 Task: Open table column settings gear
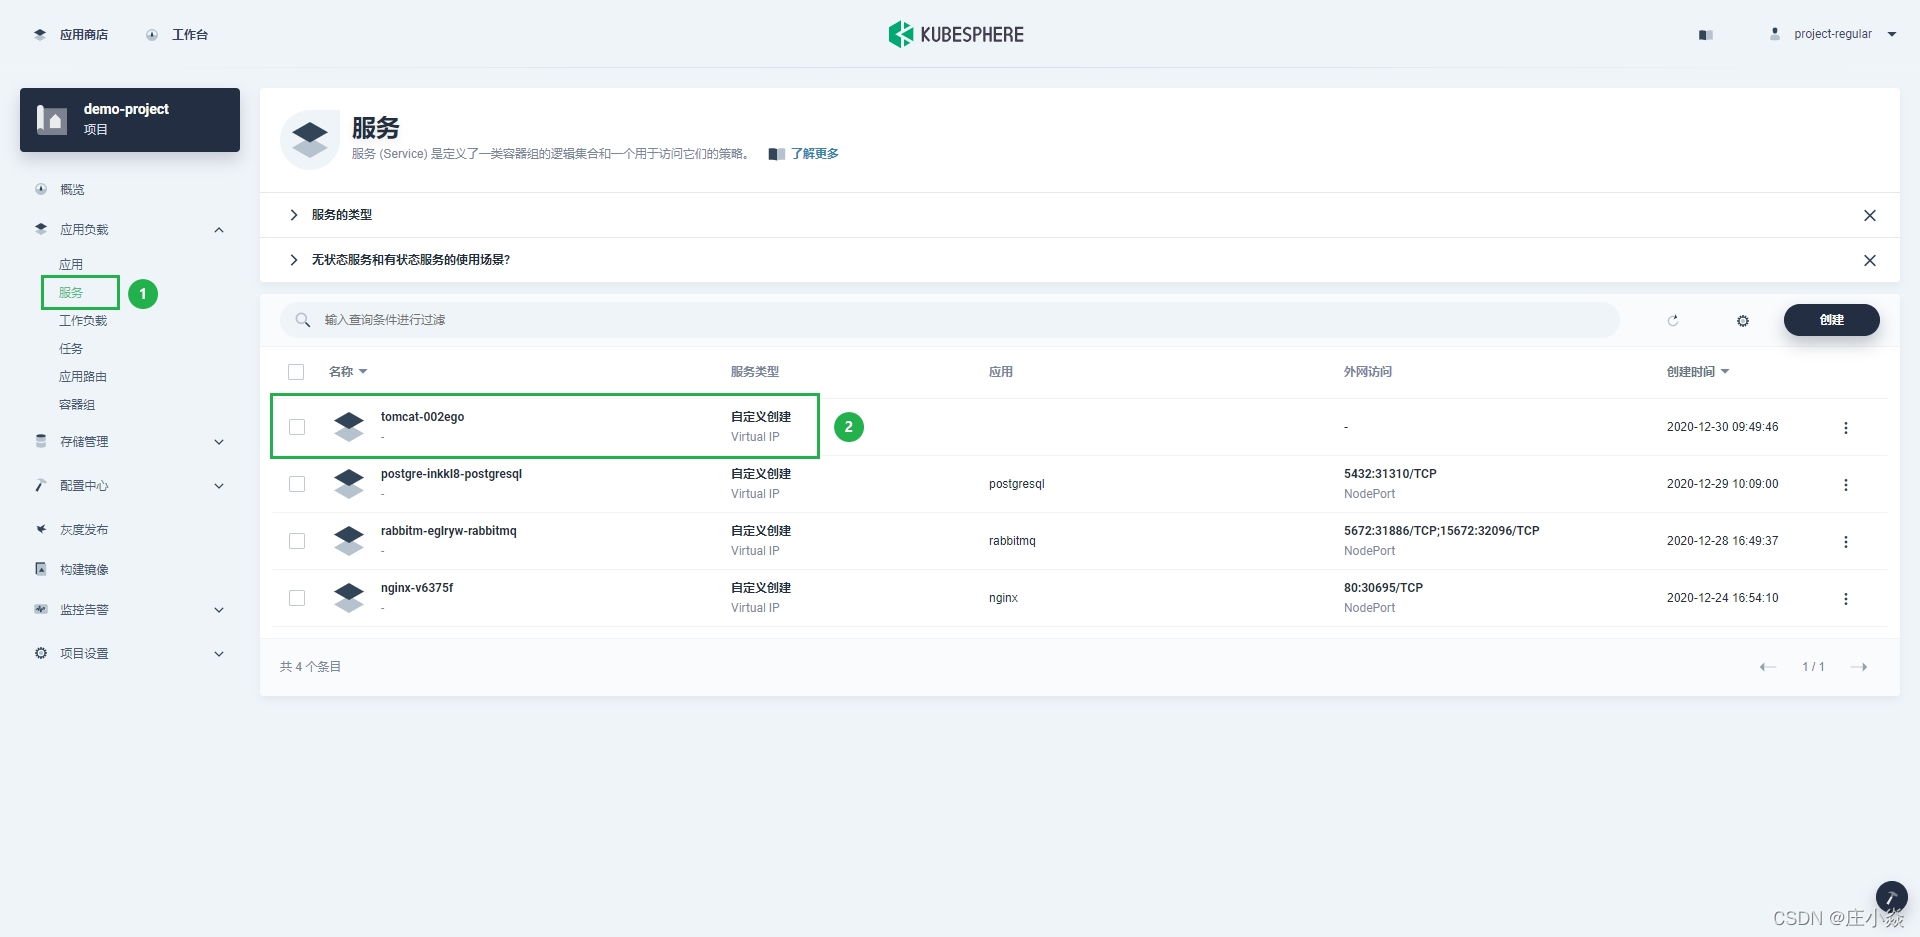1743,321
